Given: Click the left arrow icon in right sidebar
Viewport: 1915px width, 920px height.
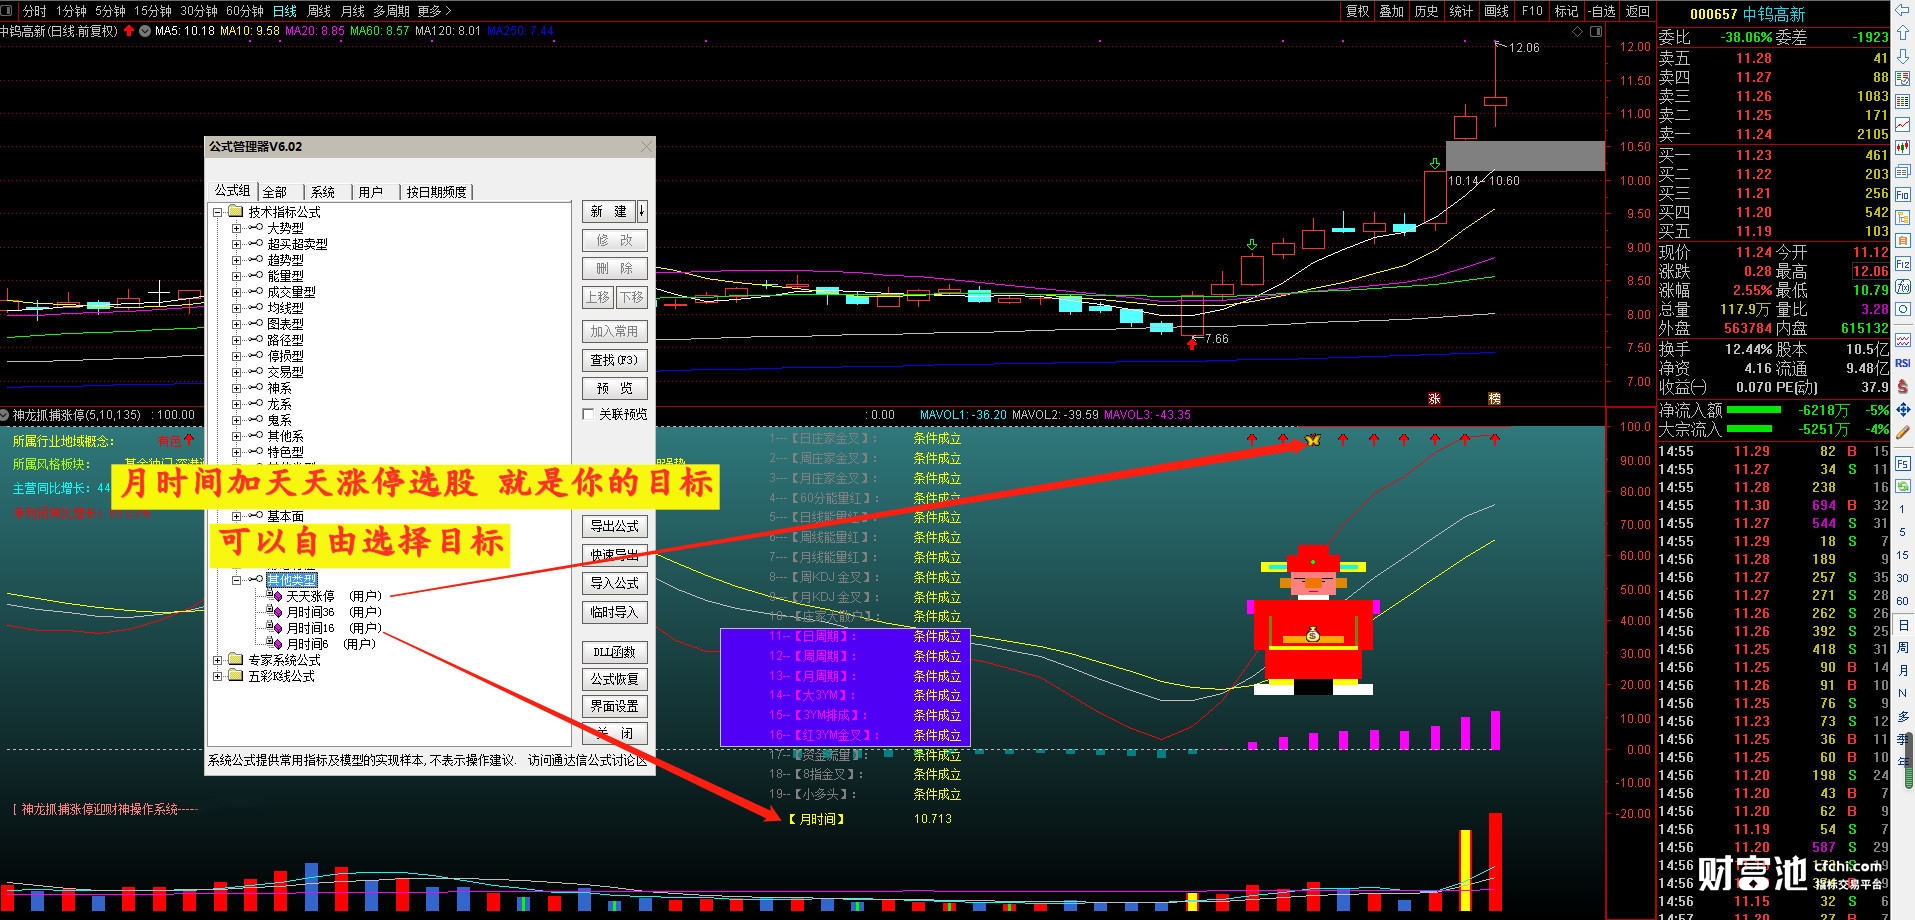Looking at the screenshot, I should point(1902,10).
